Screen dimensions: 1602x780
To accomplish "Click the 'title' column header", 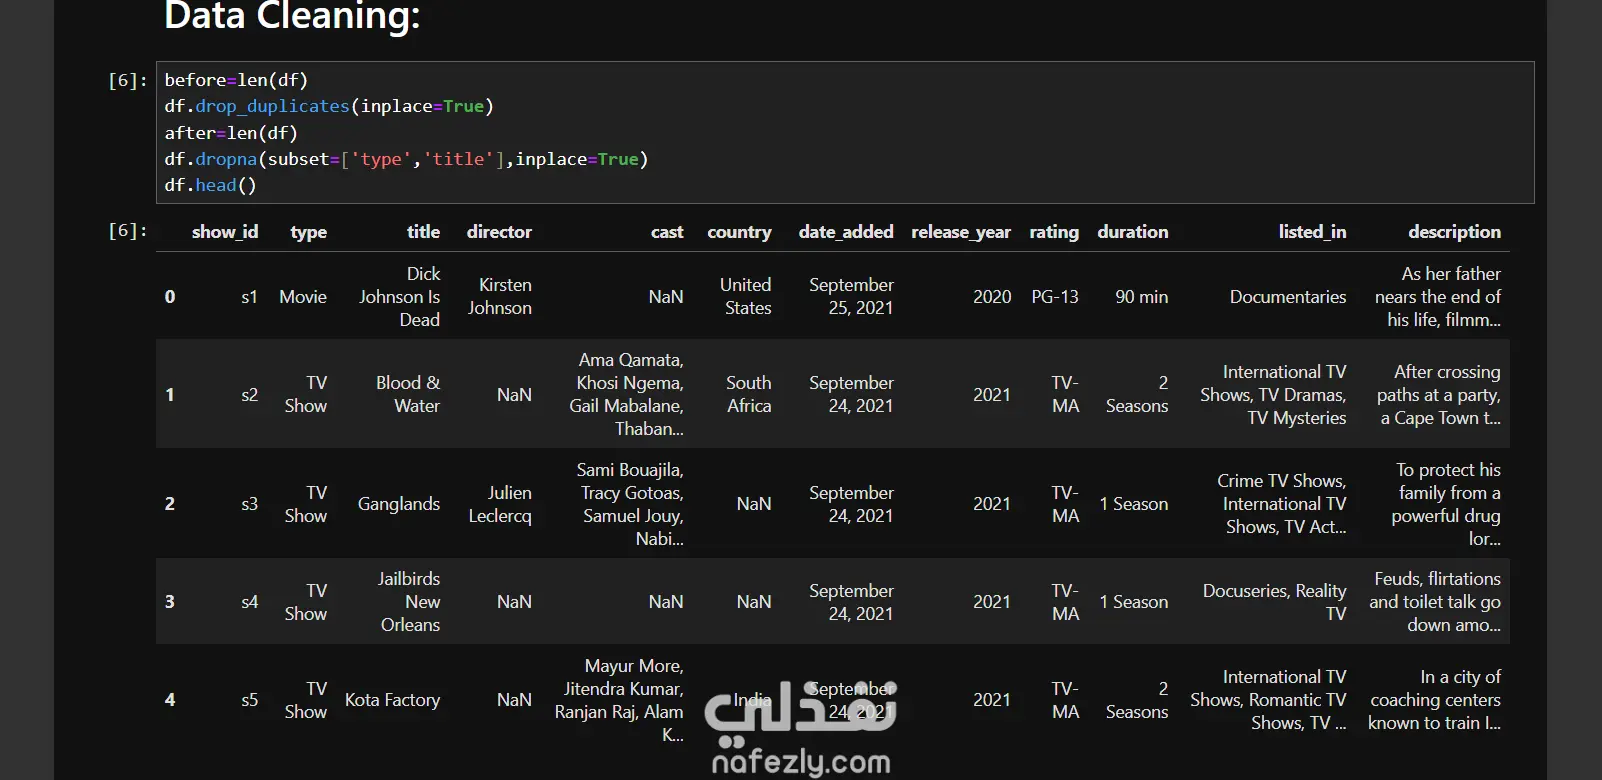I will click(x=423, y=232).
